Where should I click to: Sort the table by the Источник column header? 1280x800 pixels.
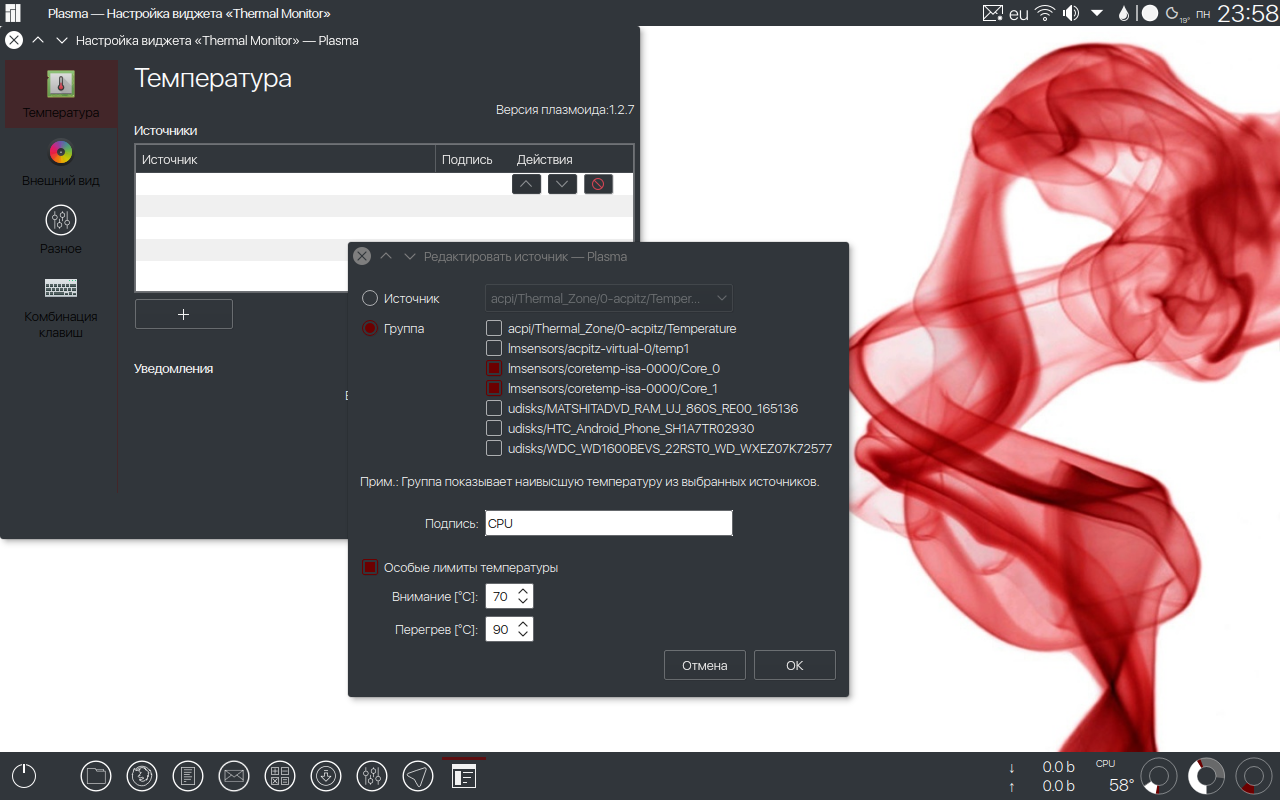pyautogui.click(x=285, y=159)
